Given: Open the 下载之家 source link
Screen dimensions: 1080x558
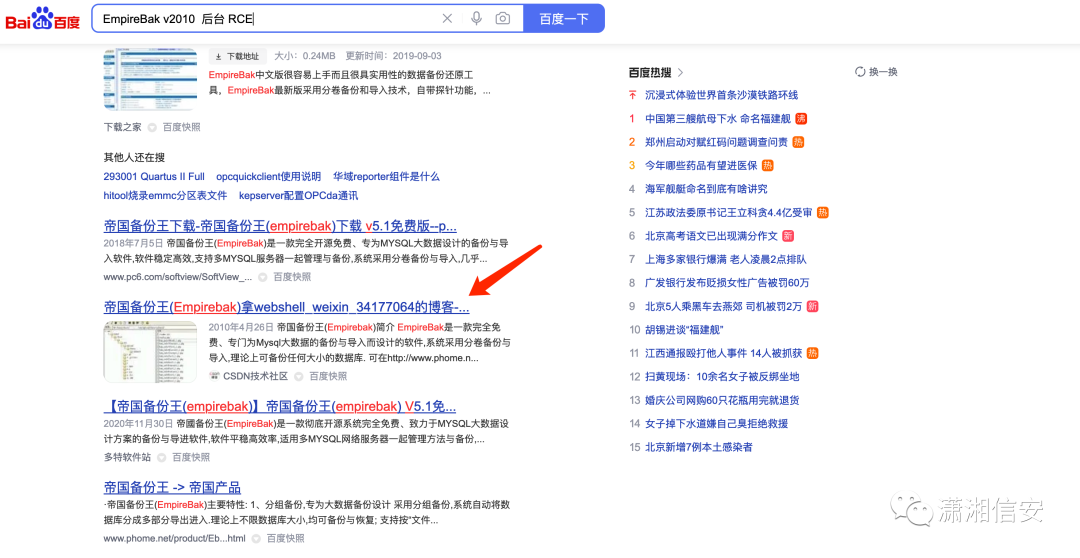Looking at the screenshot, I should (x=123, y=127).
